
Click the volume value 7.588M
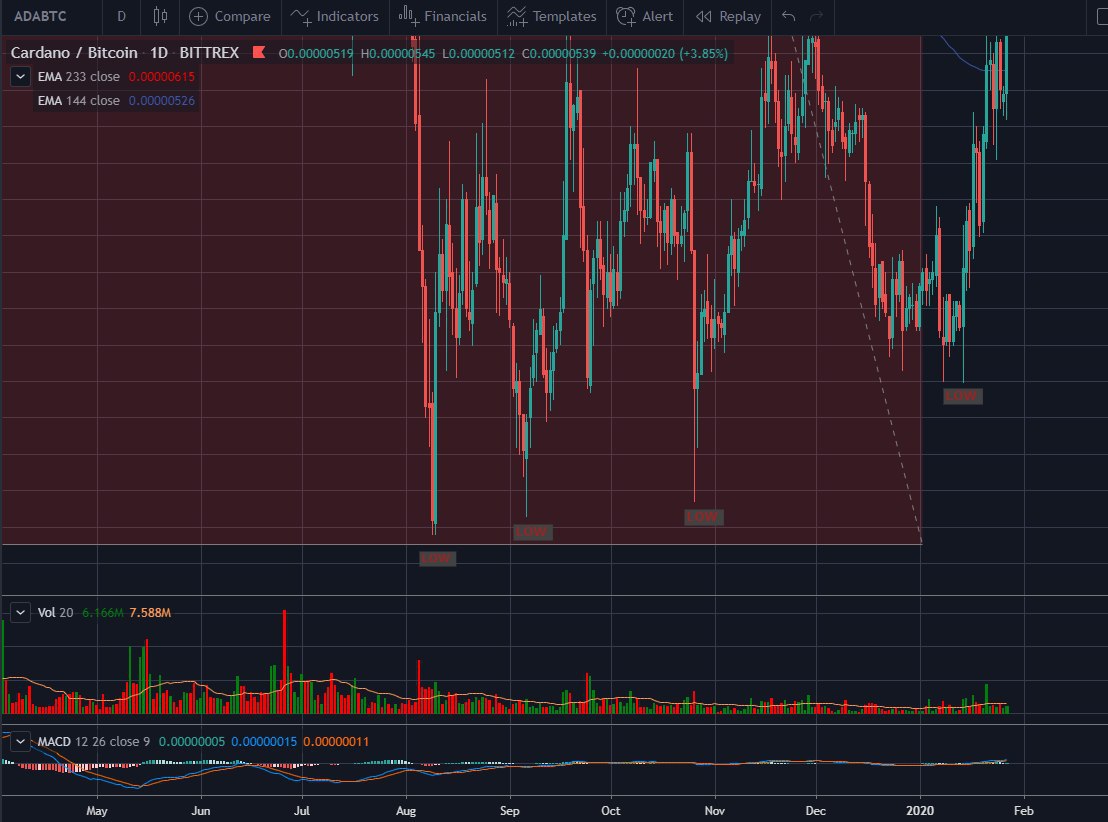point(150,612)
